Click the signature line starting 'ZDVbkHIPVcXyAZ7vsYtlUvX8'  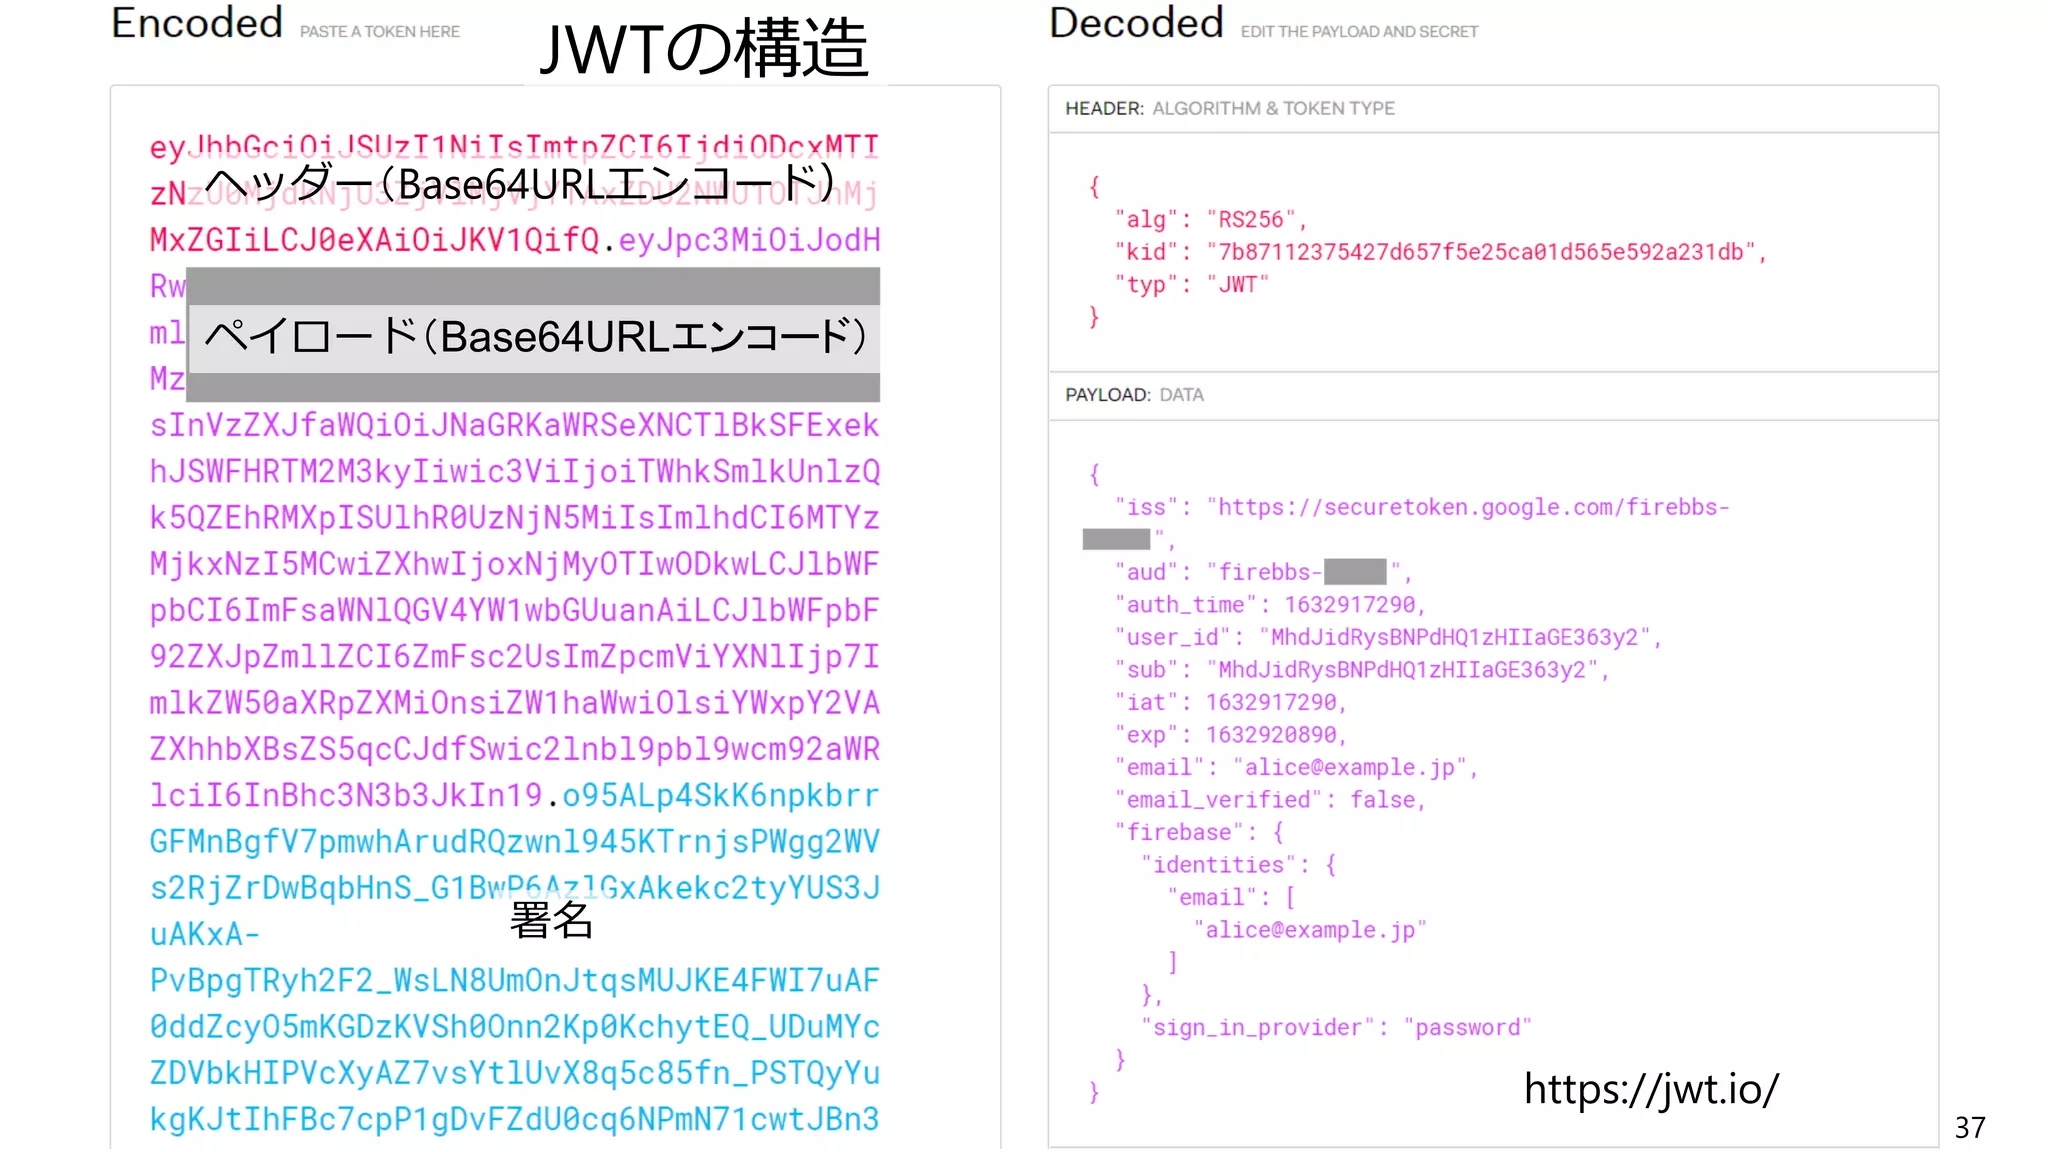514,1072
